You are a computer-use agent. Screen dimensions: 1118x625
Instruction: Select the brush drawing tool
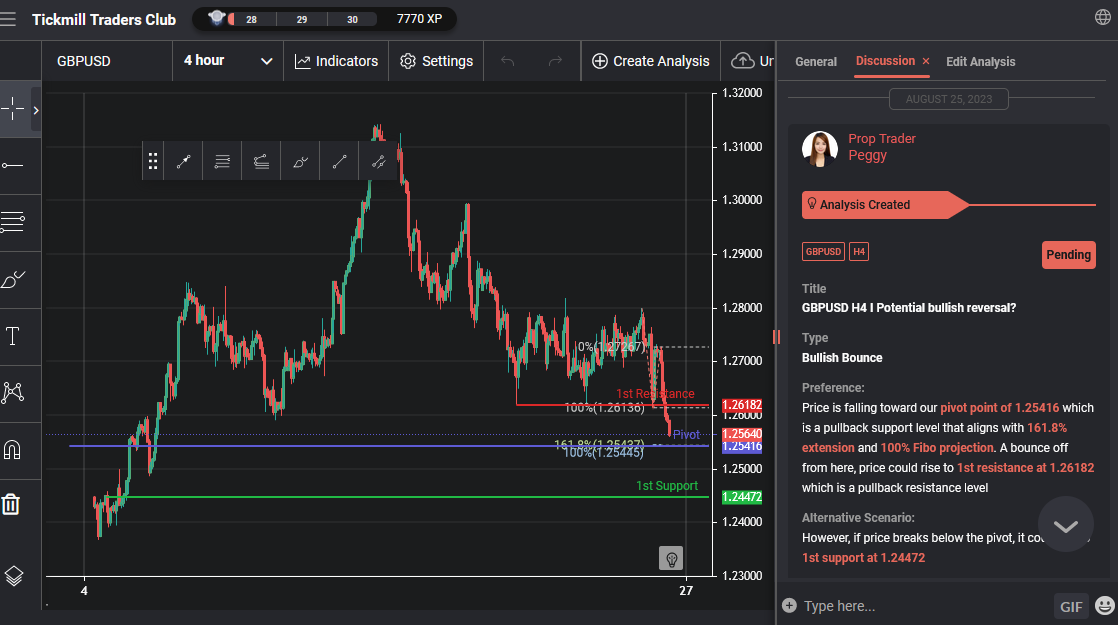coord(13,279)
